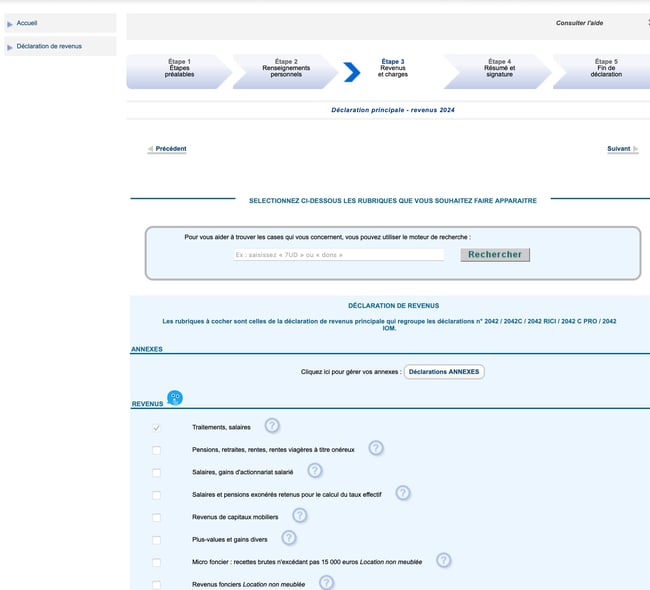Click help icon beside Salaires, gains d'actionnariat salarié
The height and width of the screenshot is (590, 650).
pos(315,470)
